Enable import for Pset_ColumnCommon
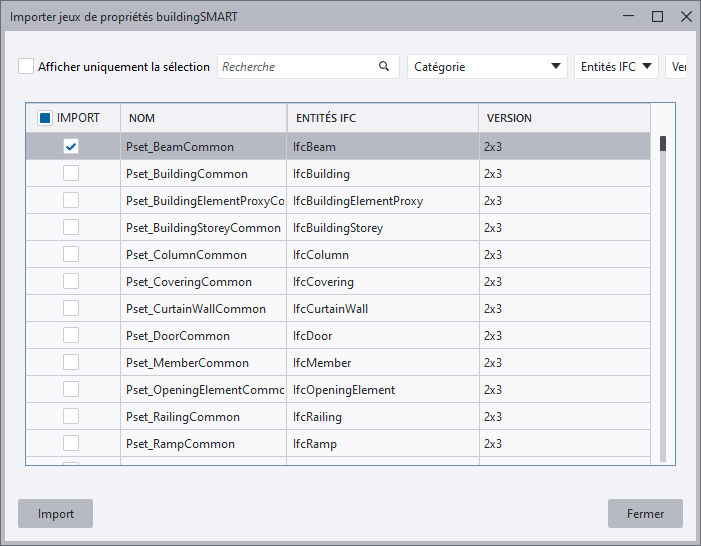 pyautogui.click(x=71, y=255)
